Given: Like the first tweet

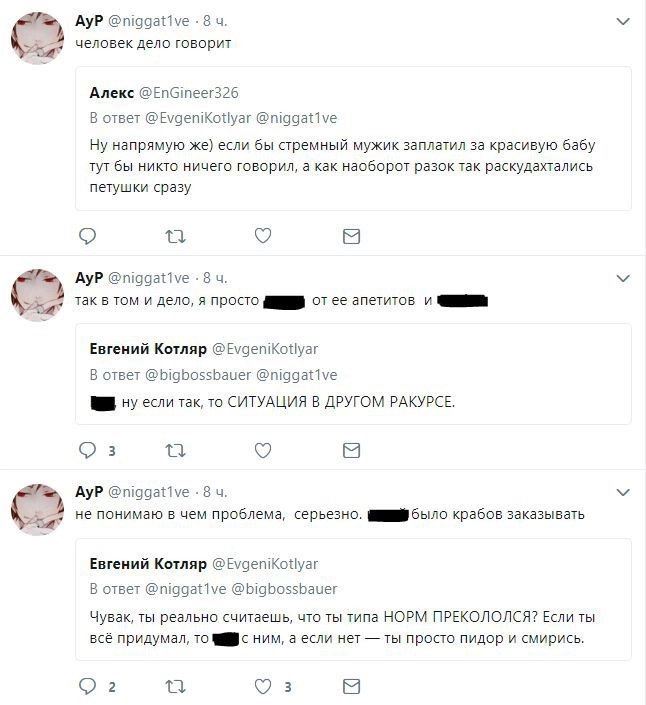Looking at the screenshot, I should click(x=263, y=236).
